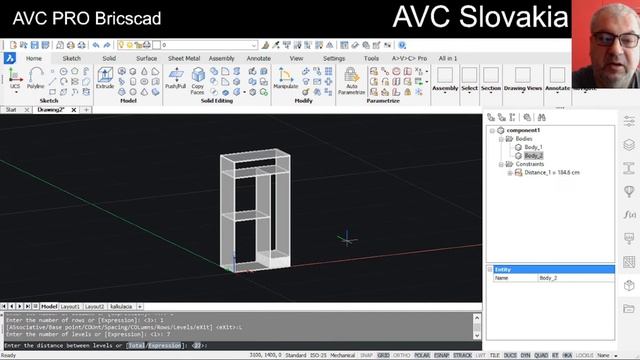Open the f(x) parameters panel icon
This screenshot has height=360, width=640.
(x=629, y=214)
